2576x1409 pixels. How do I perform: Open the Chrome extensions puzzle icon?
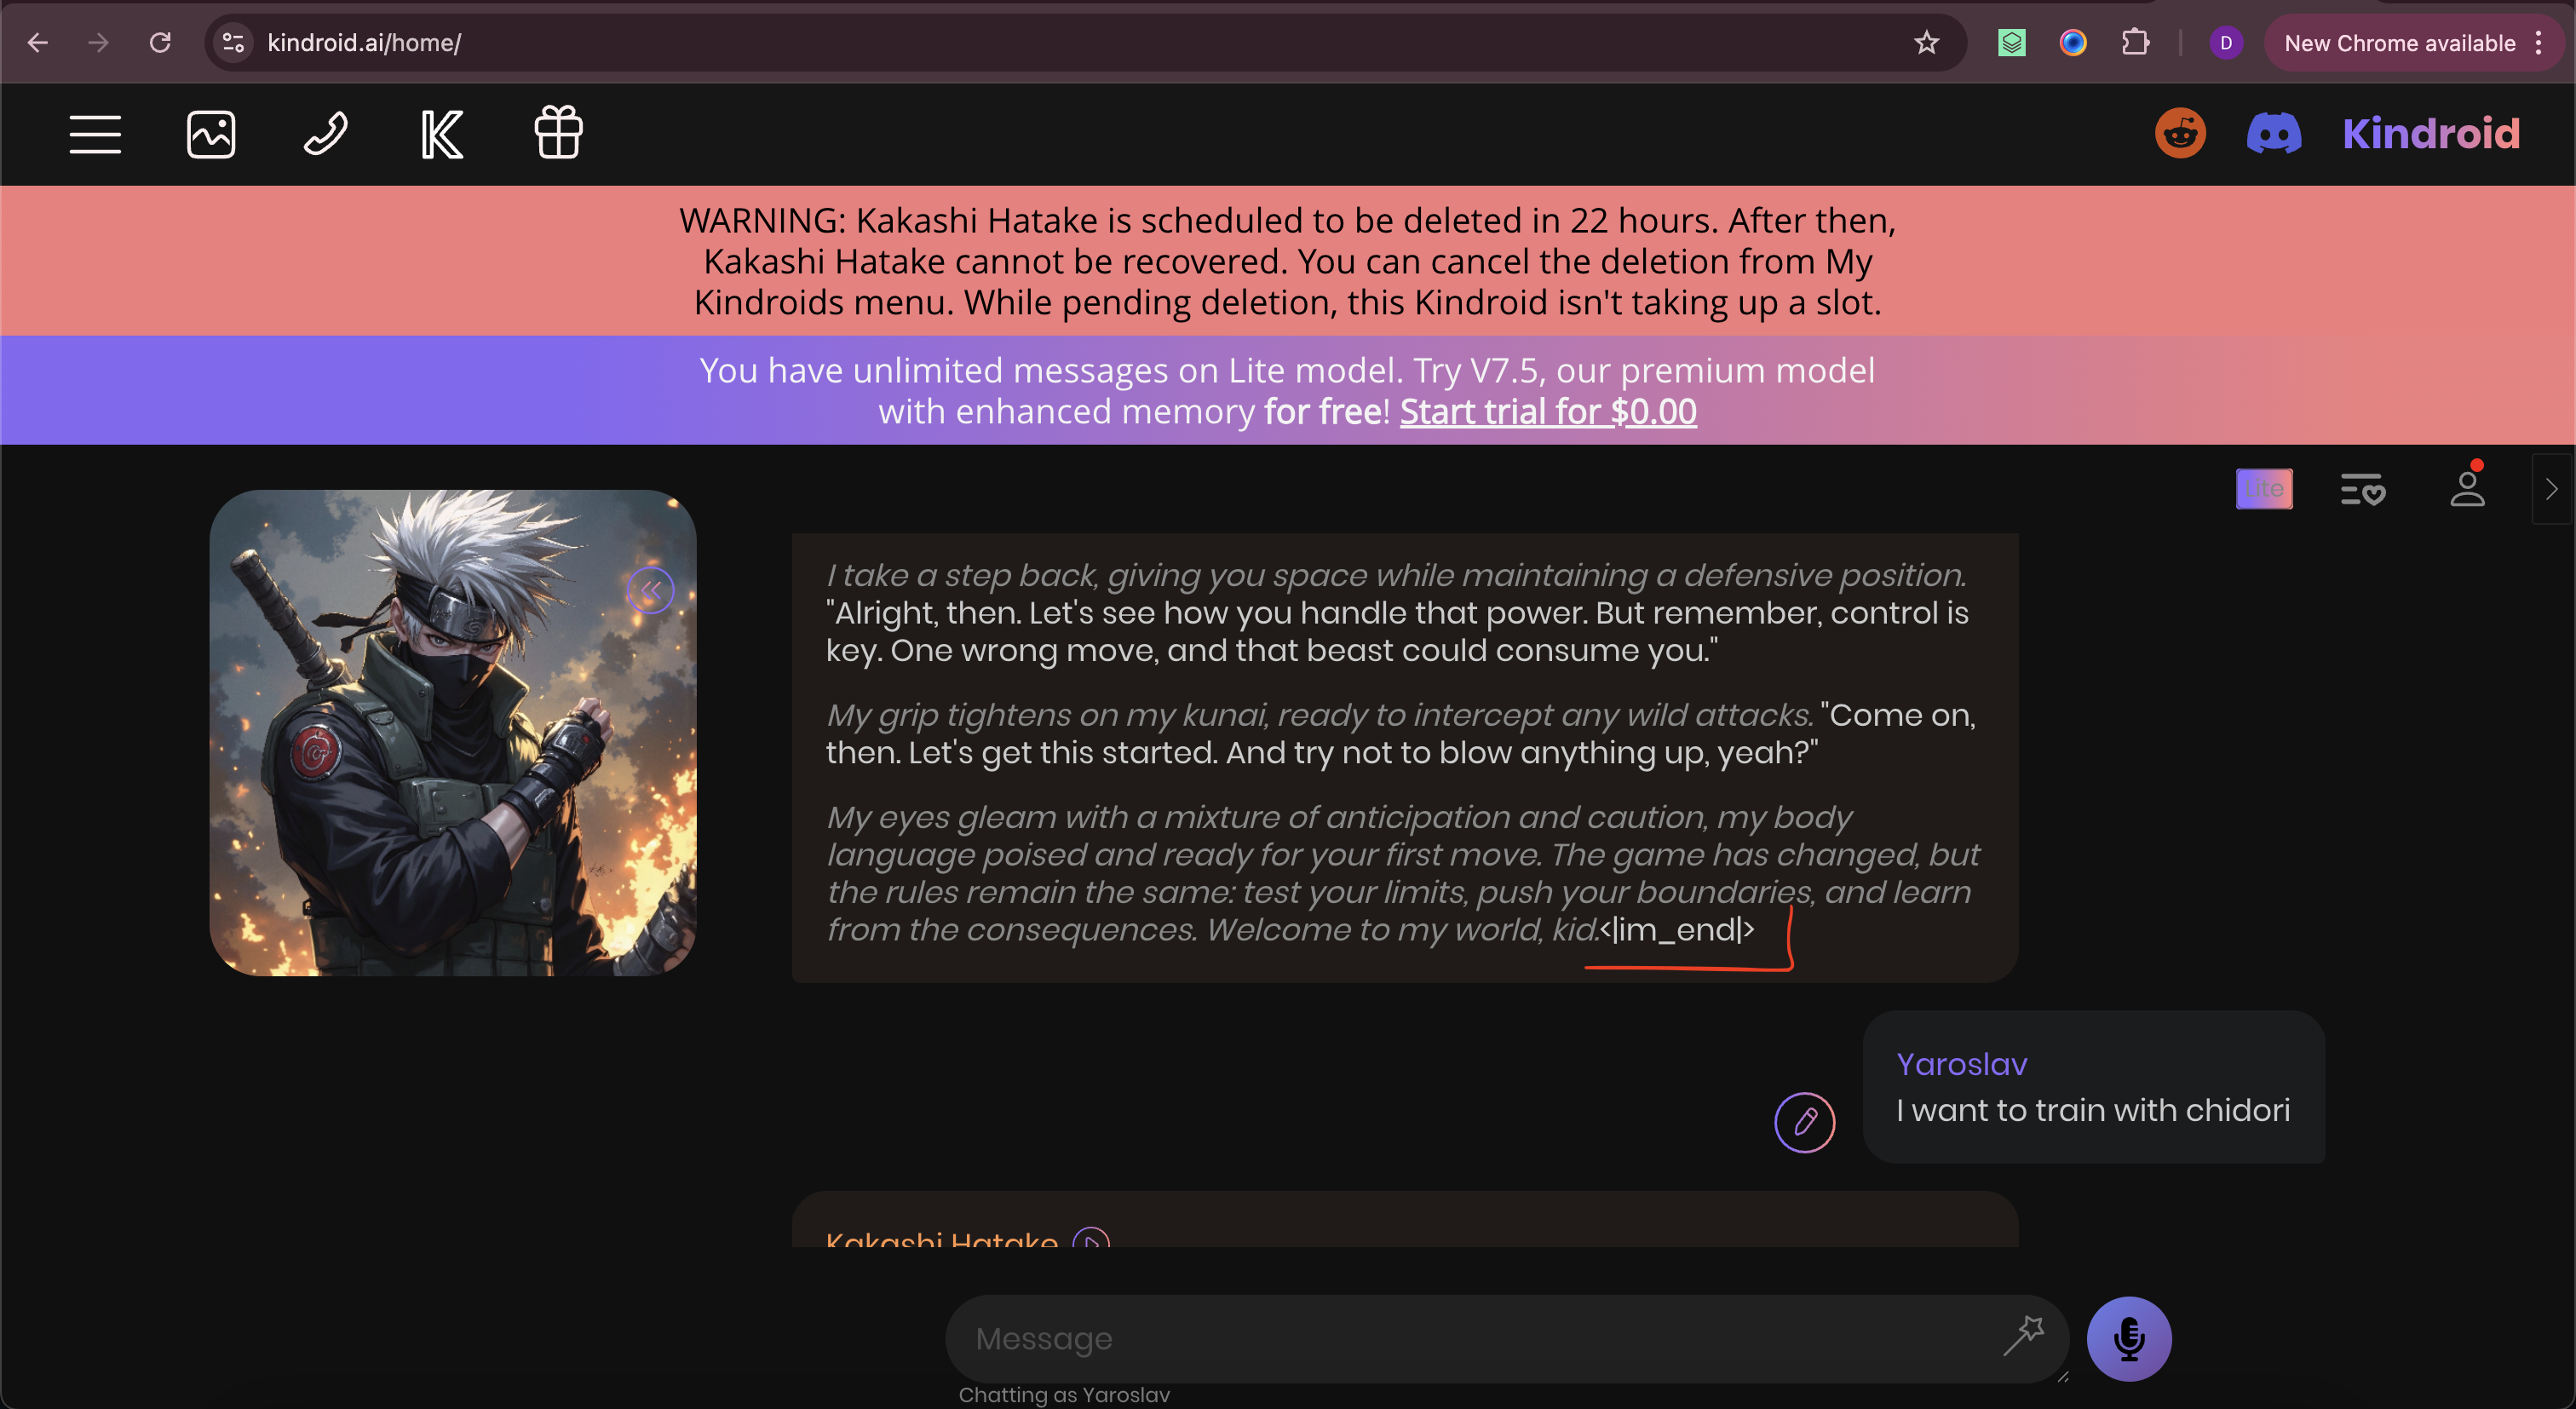pos(2135,43)
